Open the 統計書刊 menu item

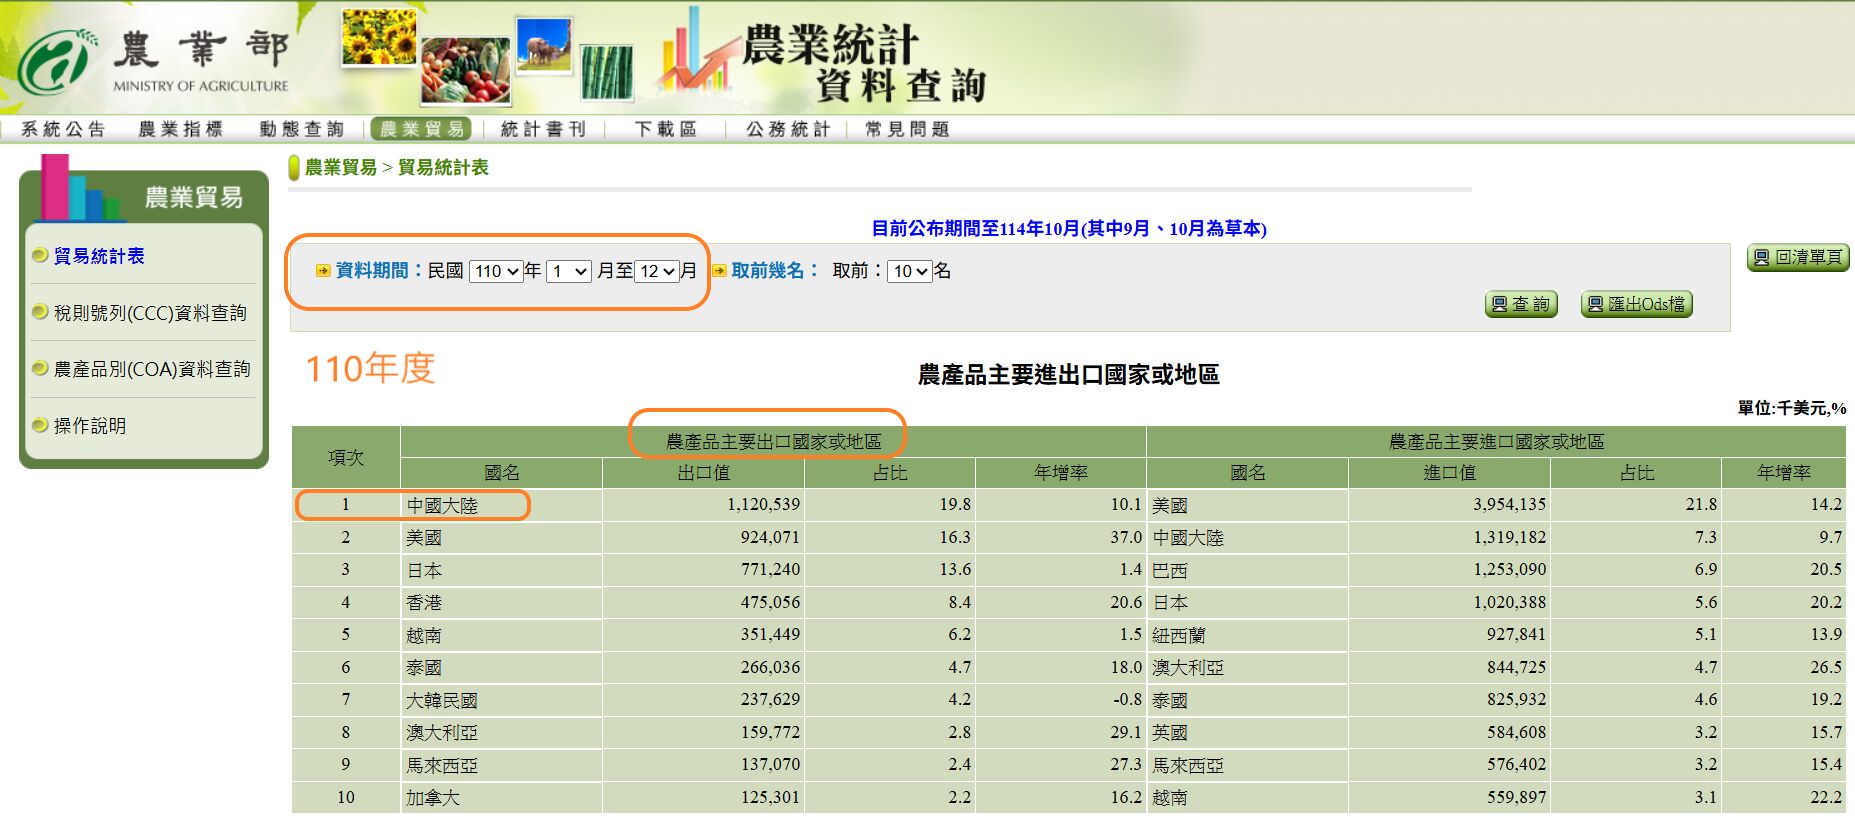click(543, 129)
